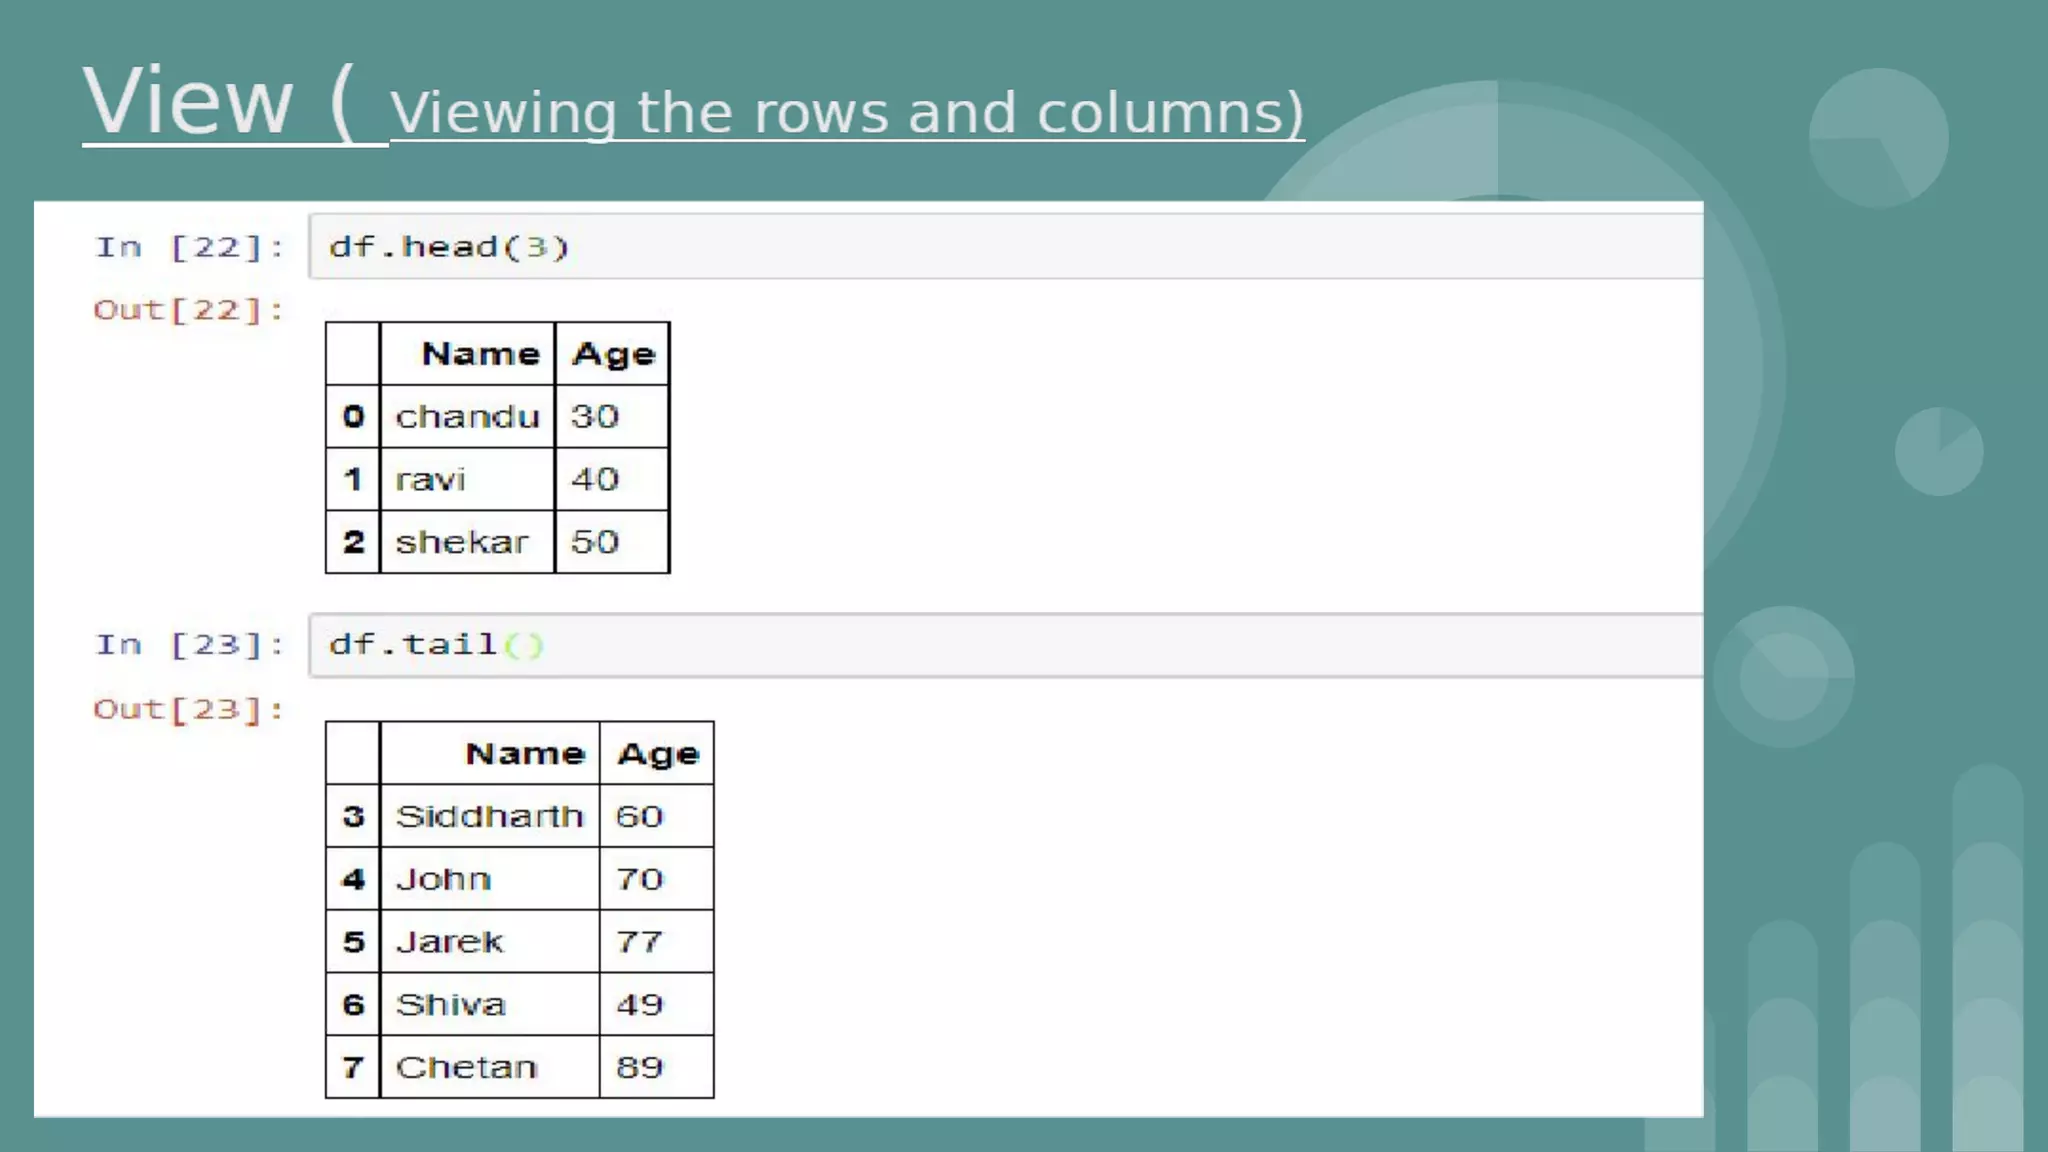Click the df.head(3) code input cell
Image resolution: width=2048 pixels, height=1152 pixels.
(x=1005, y=247)
